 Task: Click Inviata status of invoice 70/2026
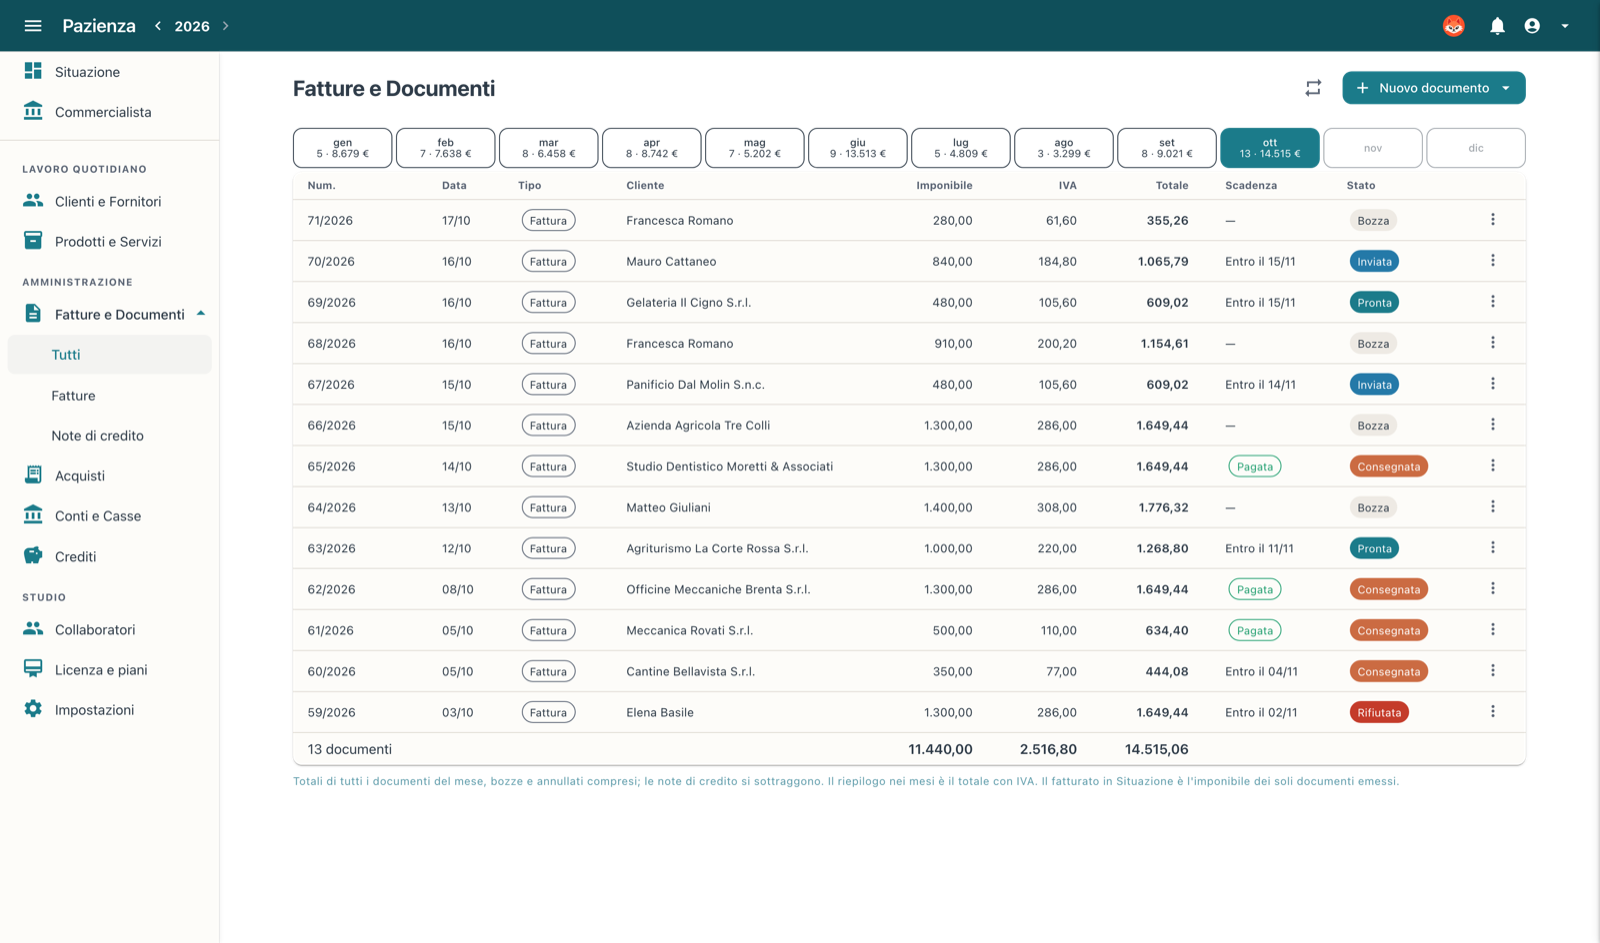coord(1374,262)
